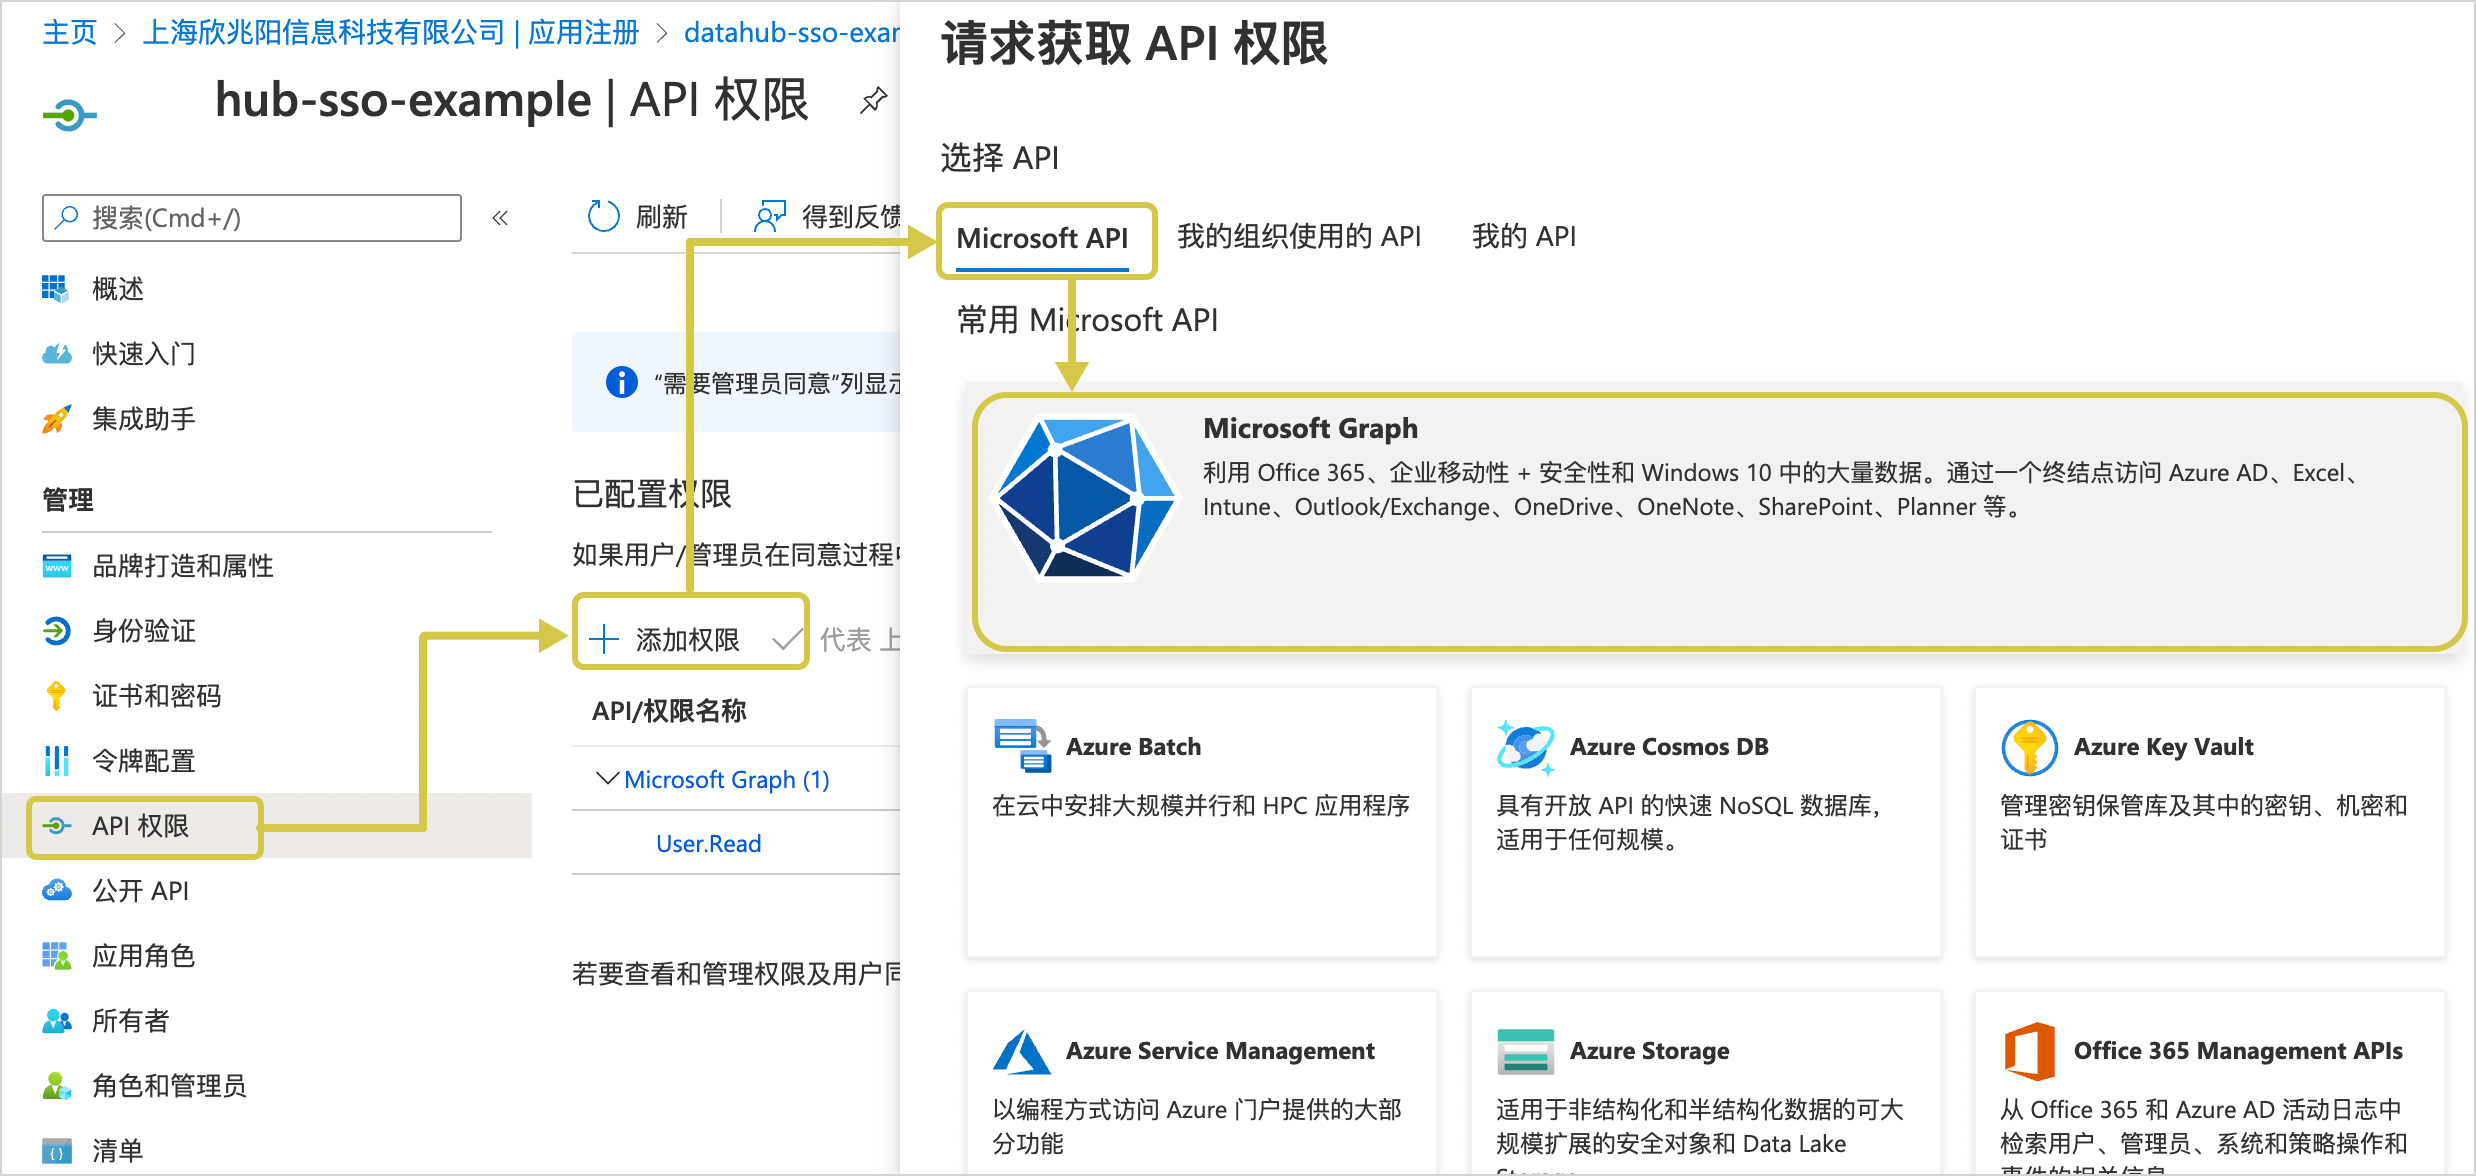Click the authentication arrow icon in sidebar
2476x1176 pixels.
(56, 631)
